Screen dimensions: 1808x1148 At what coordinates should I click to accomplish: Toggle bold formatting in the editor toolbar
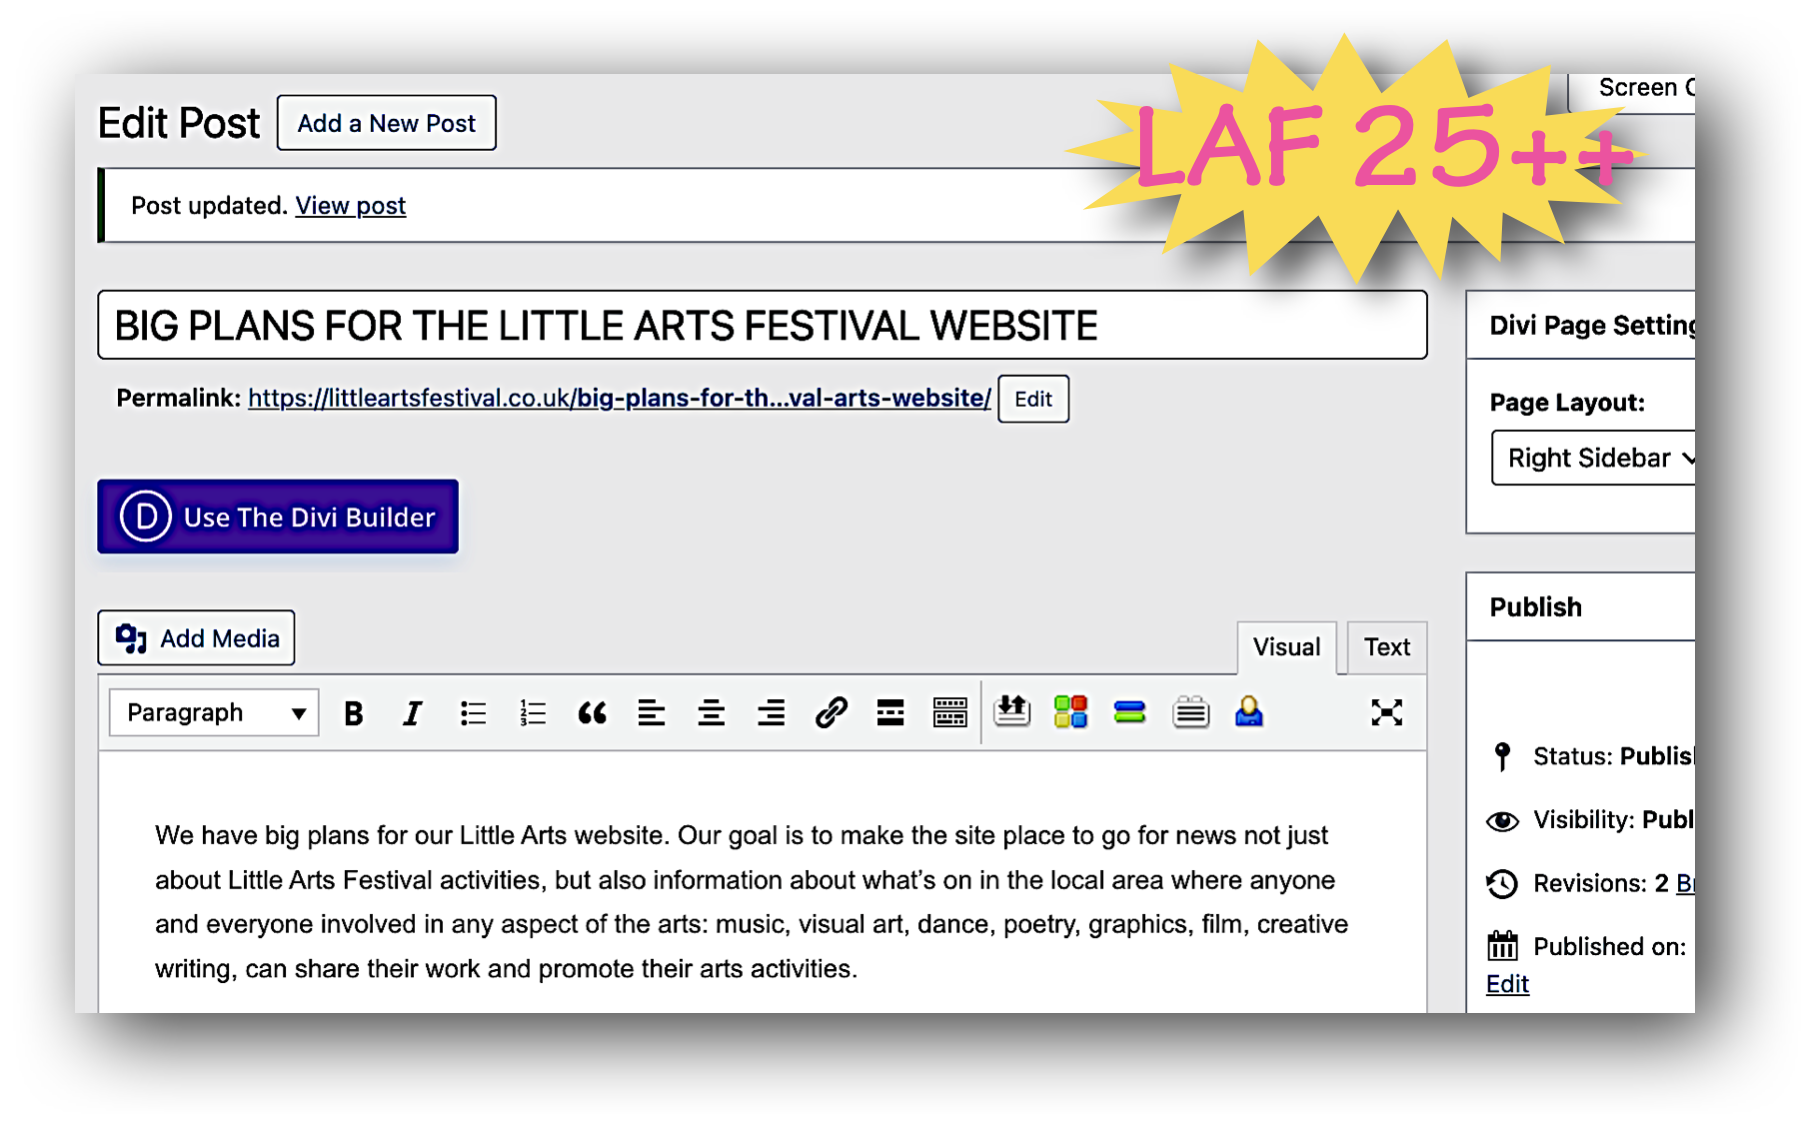(x=352, y=712)
